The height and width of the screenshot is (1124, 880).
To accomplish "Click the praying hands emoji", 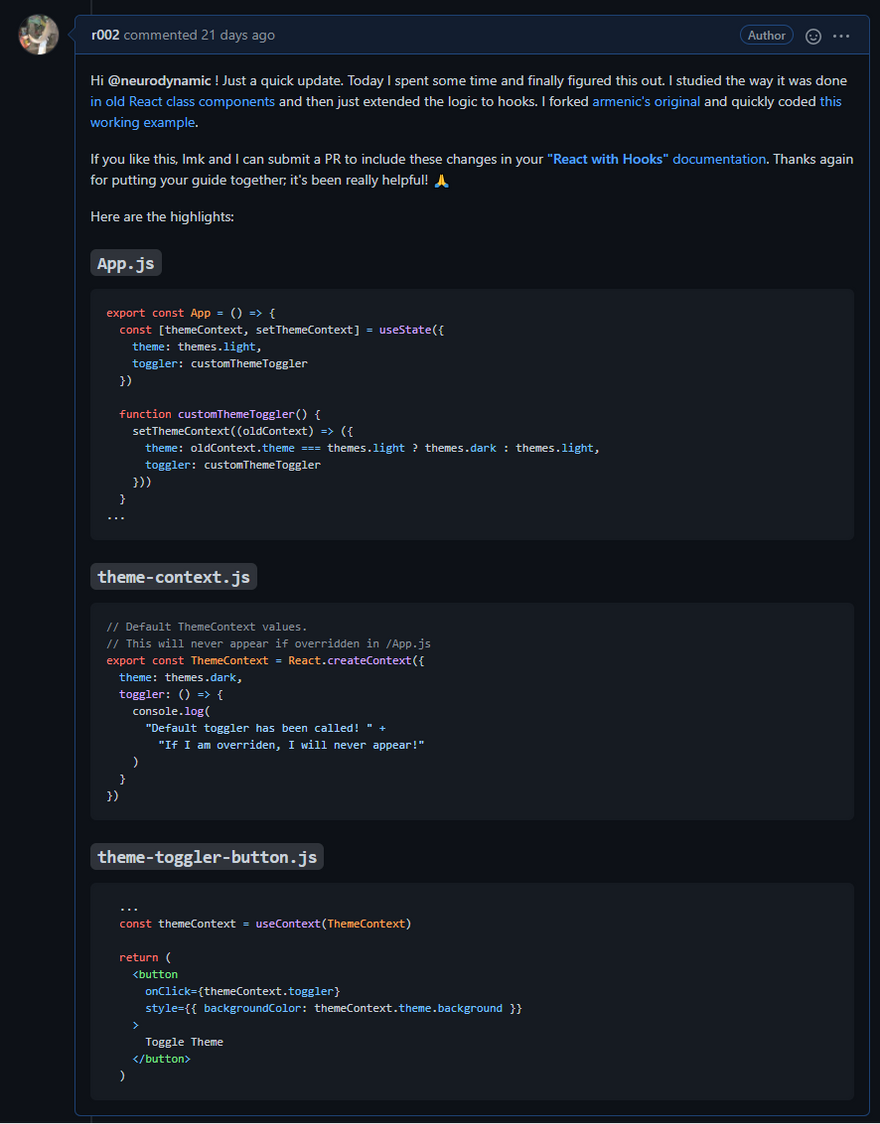I will 441,181.
